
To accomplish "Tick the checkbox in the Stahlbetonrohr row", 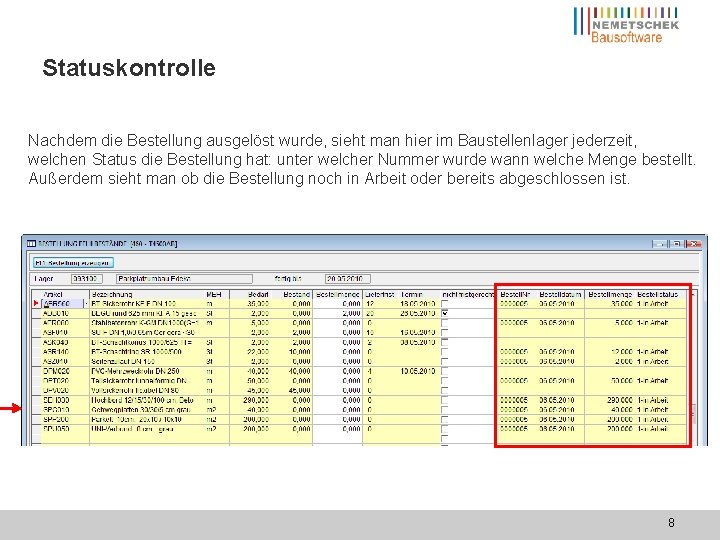I will click(x=444, y=323).
